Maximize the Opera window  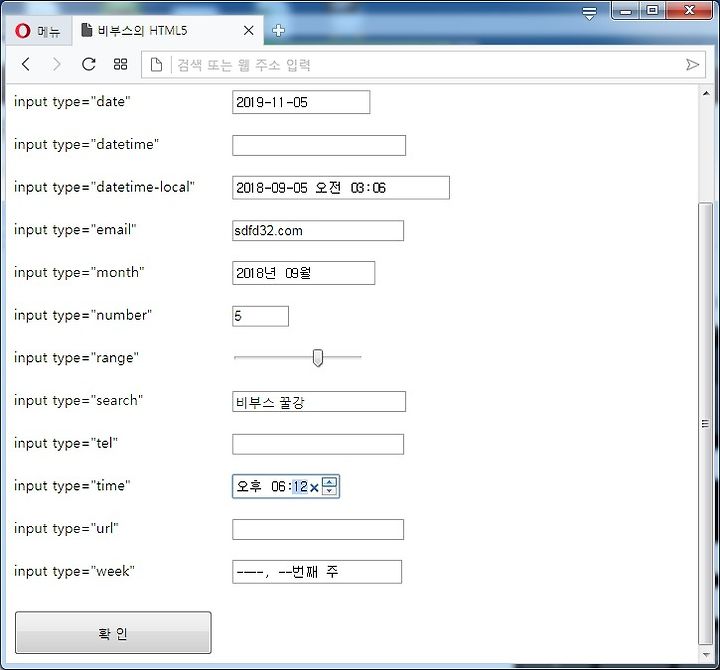click(x=652, y=10)
